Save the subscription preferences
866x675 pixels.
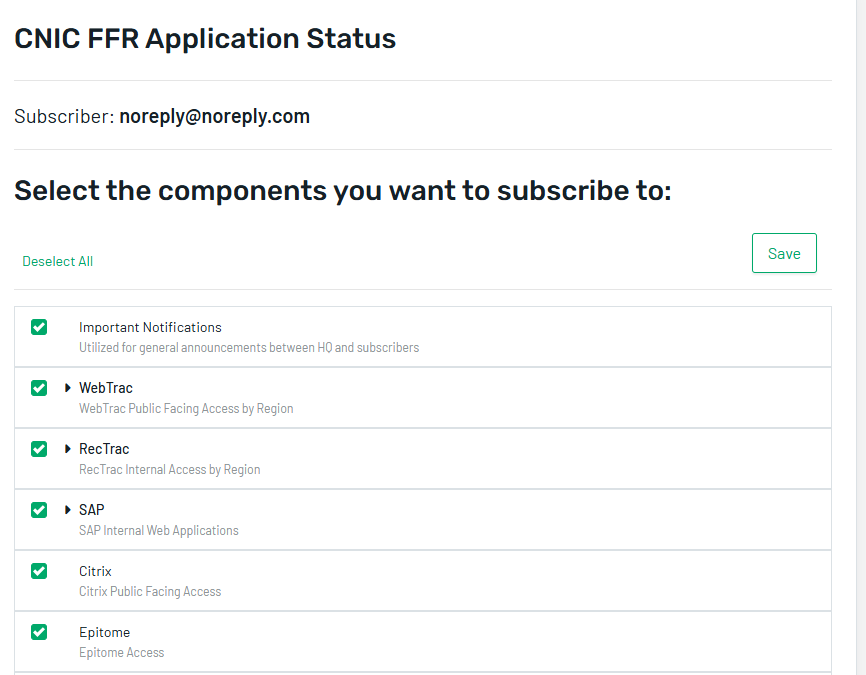[x=784, y=253]
